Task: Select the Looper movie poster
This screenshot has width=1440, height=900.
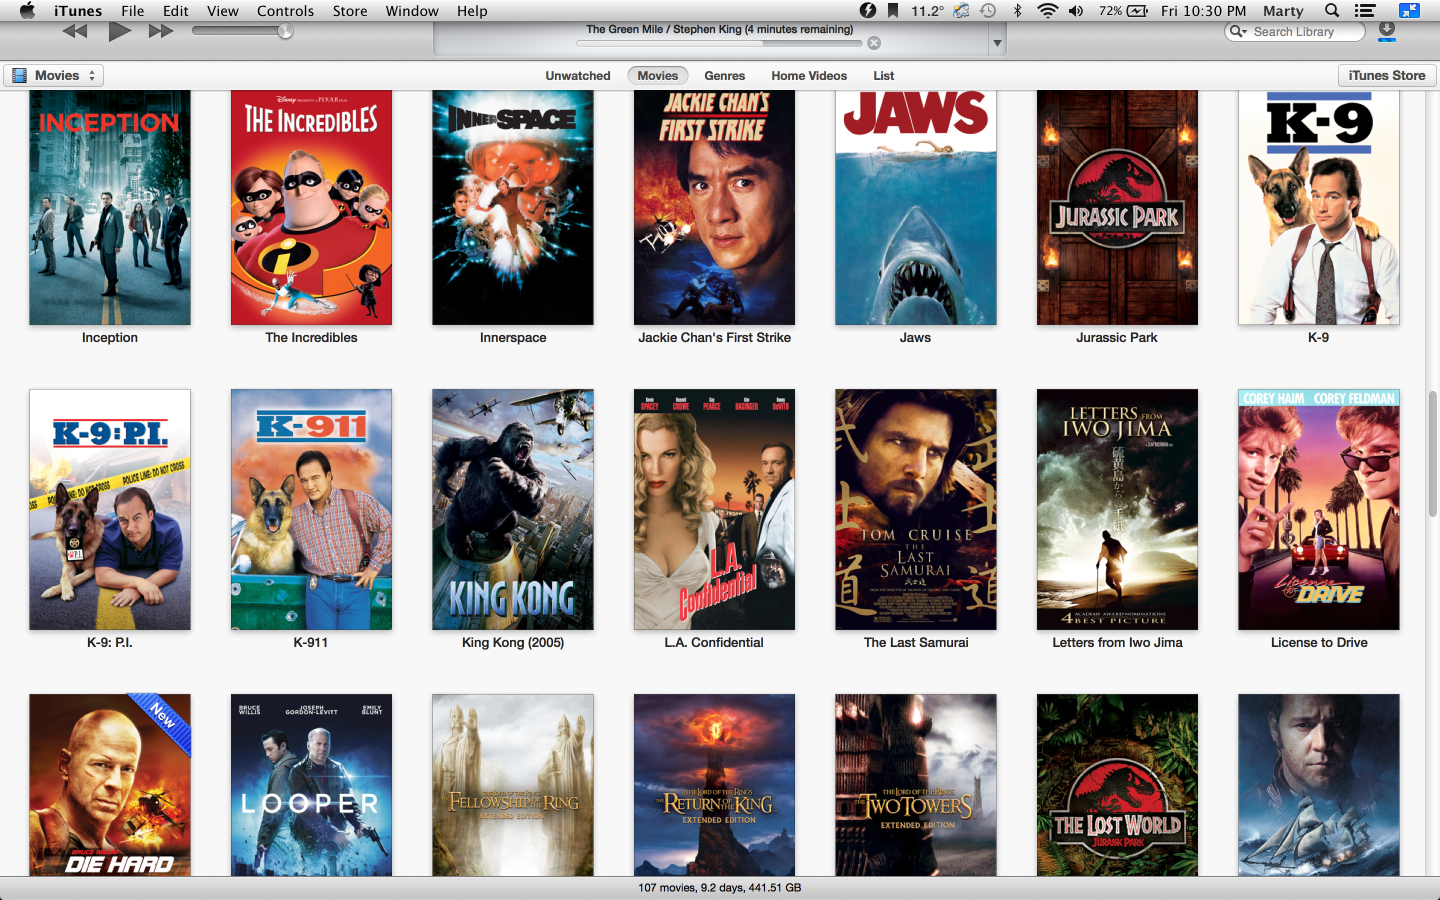Action: pyautogui.click(x=311, y=785)
